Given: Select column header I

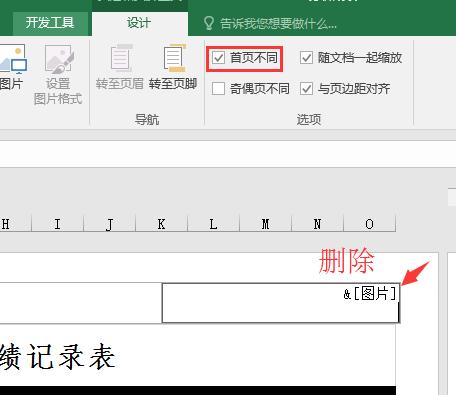Looking at the screenshot, I should click(57, 224).
